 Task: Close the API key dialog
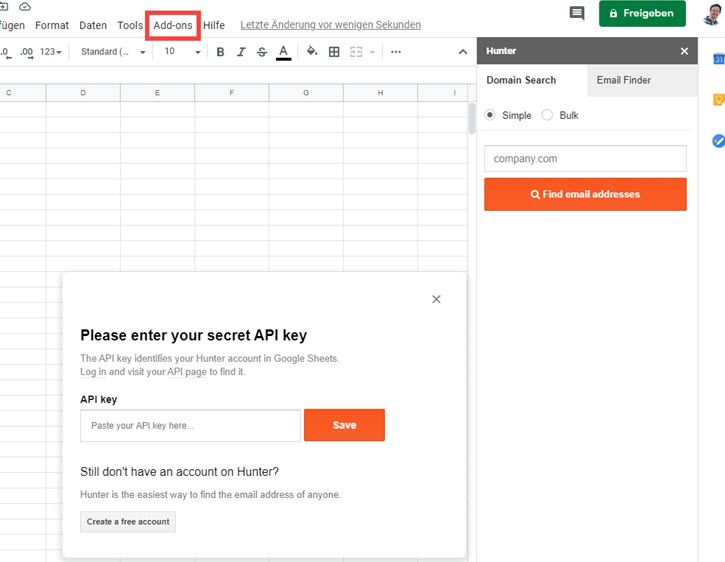click(436, 299)
